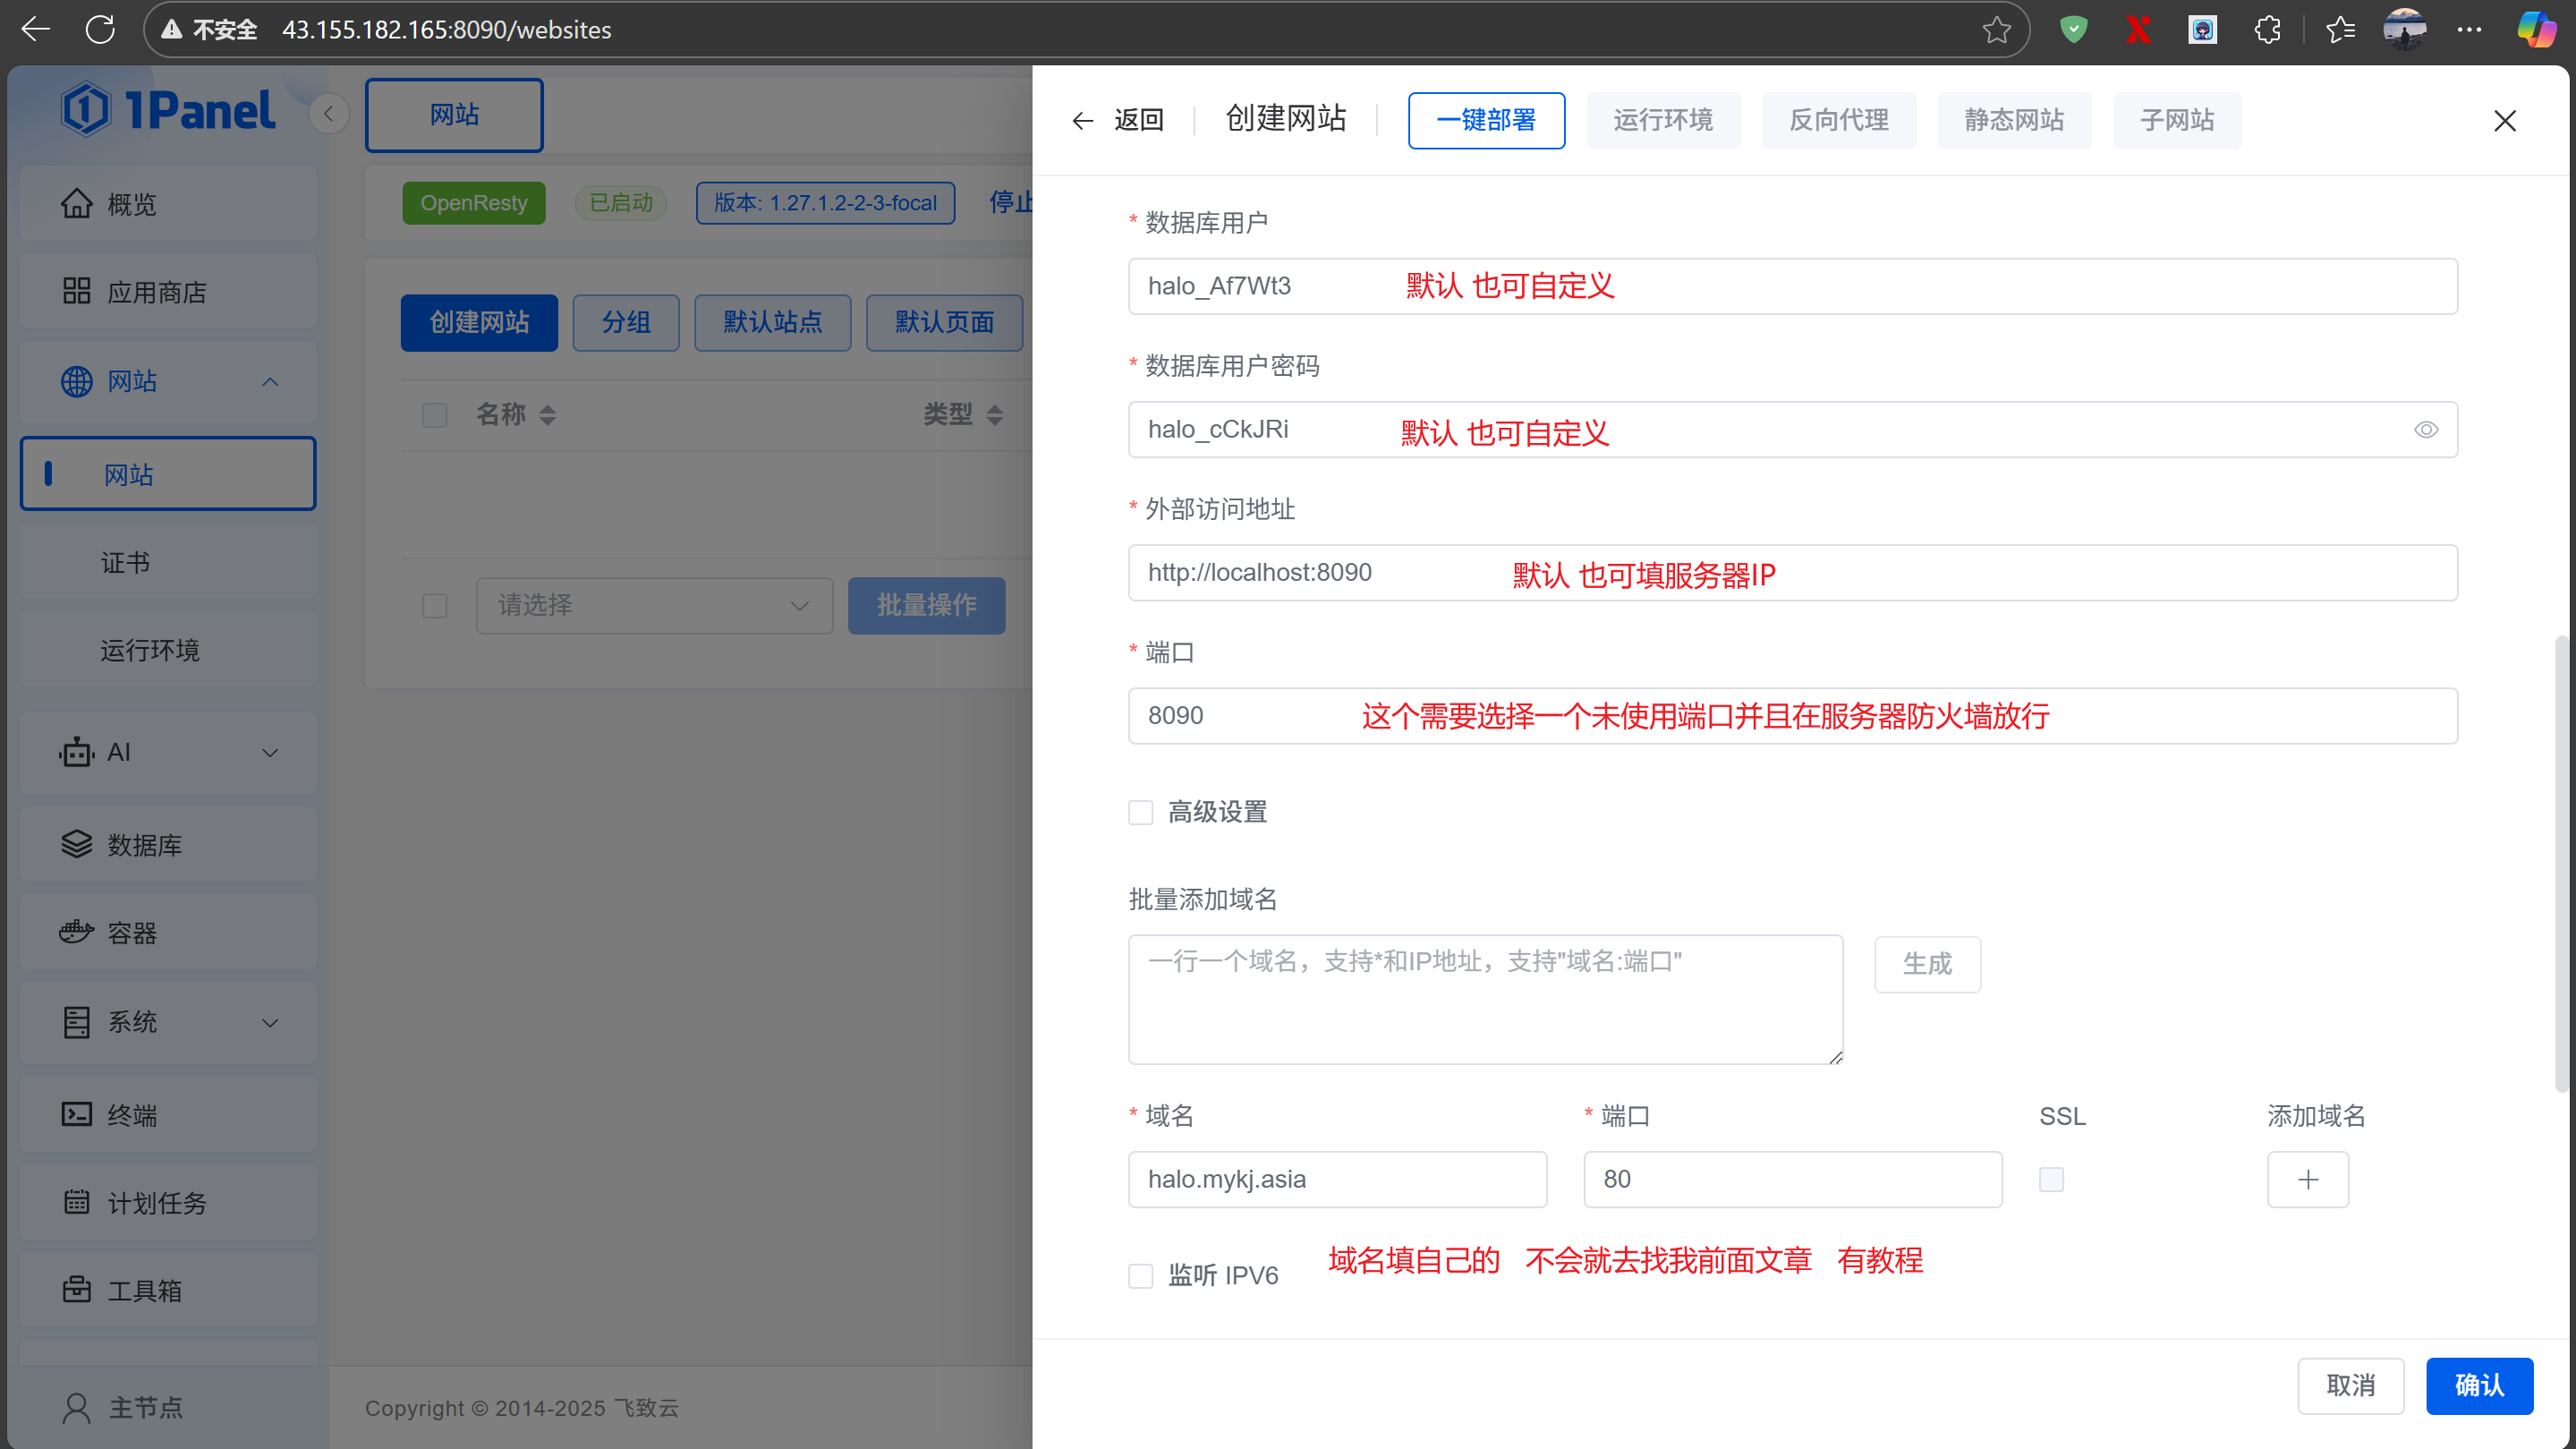Click the 概览 home icon
Viewport: 2576px width, 1449px height.
point(76,204)
